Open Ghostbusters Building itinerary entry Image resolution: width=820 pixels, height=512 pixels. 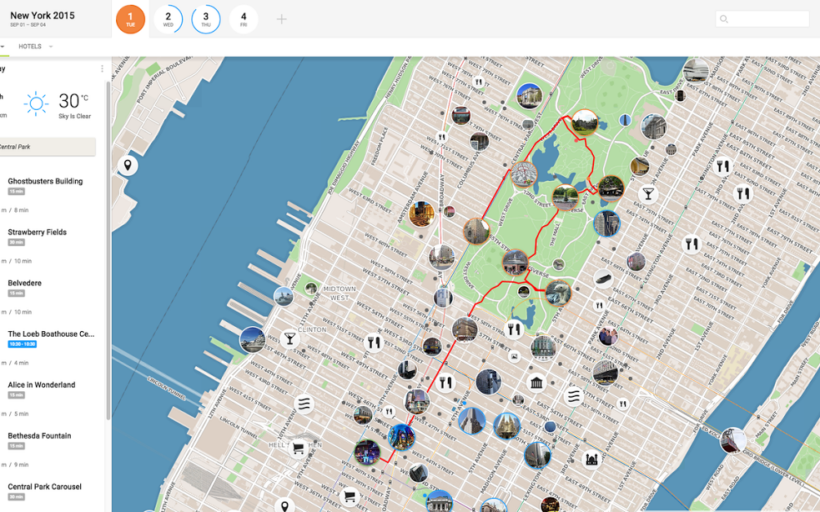(45, 181)
